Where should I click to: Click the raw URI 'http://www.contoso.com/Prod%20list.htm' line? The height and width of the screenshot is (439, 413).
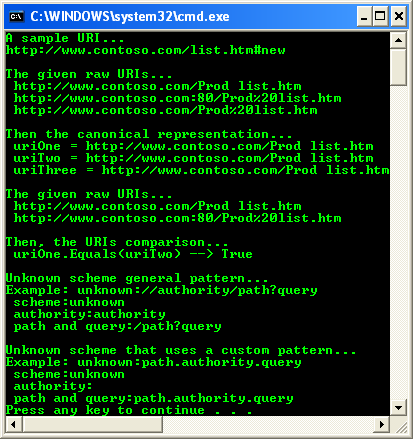(x=165, y=110)
